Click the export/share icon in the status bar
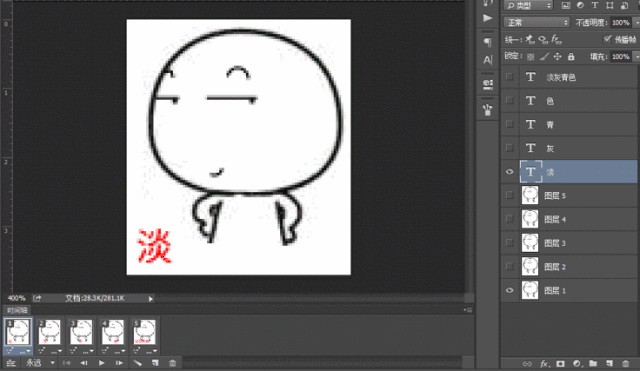This screenshot has width=640, height=371. tap(37, 298)
